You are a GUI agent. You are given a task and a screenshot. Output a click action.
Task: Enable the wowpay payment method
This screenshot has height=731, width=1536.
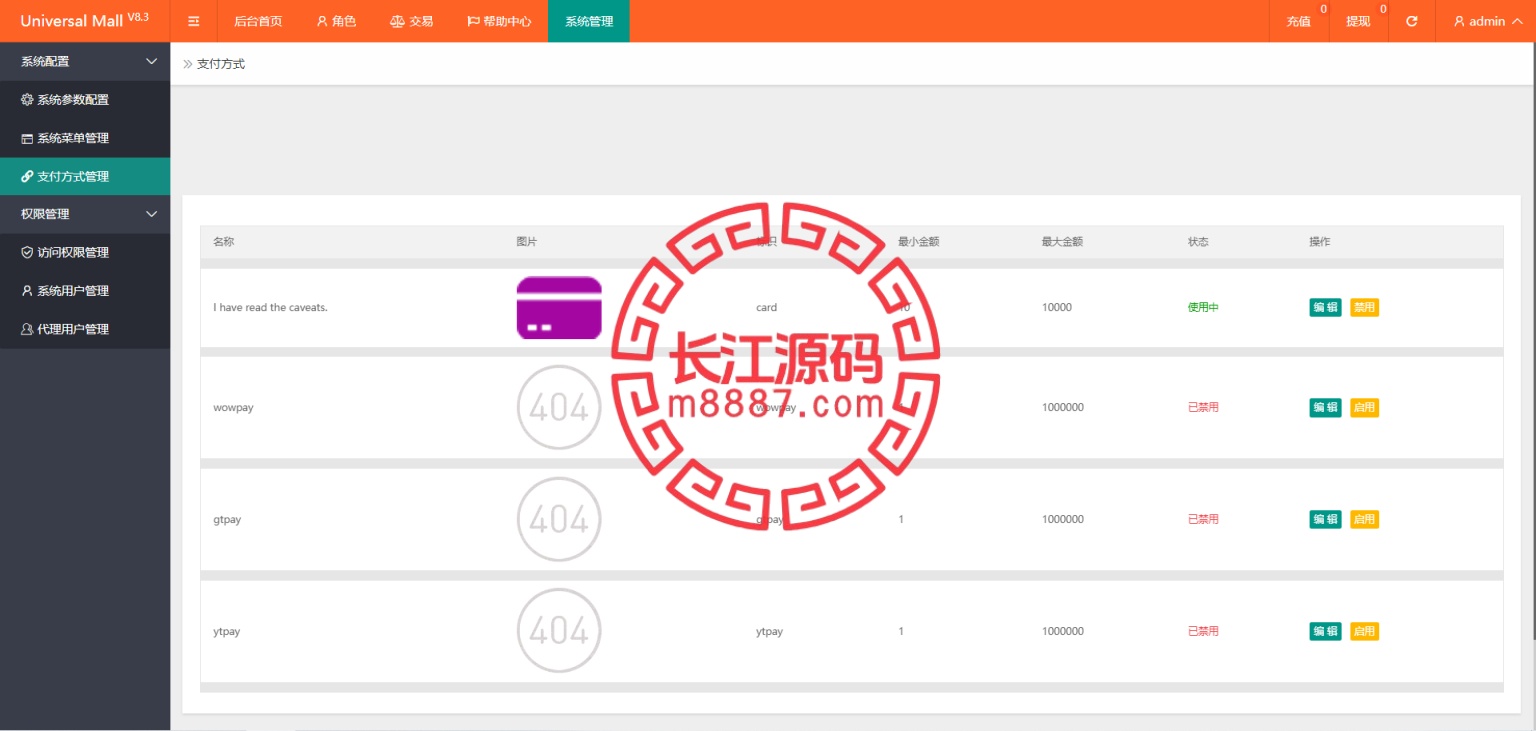[1364, 407]
